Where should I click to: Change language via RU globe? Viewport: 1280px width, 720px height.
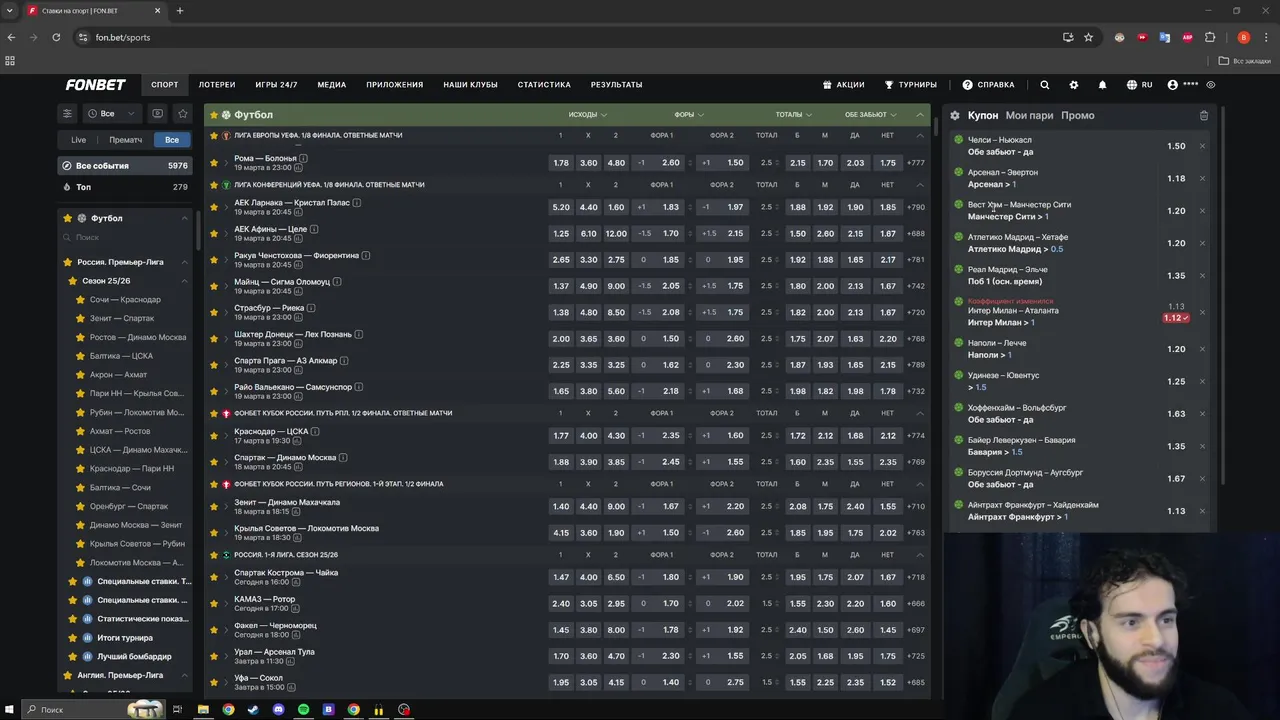click(1139, 85)
